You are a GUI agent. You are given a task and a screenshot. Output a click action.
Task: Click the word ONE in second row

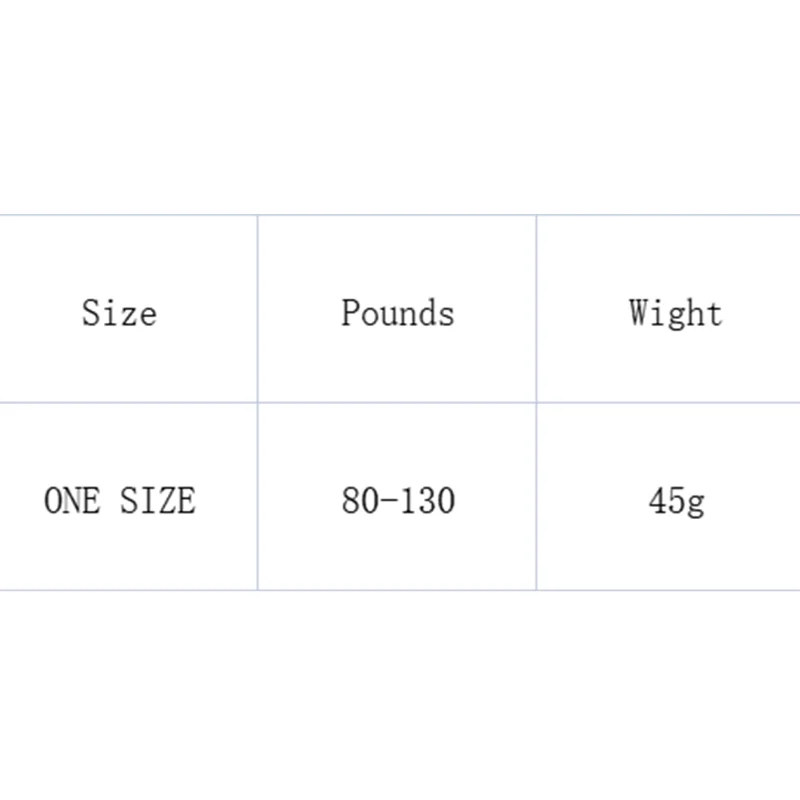(x=73, y=500)
